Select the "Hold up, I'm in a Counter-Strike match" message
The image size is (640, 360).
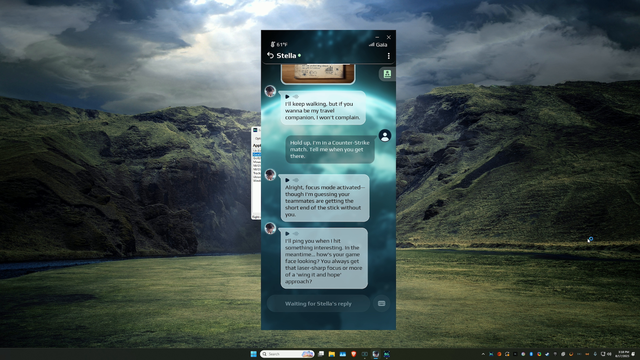pyautogui.click(x=330, y=149)
